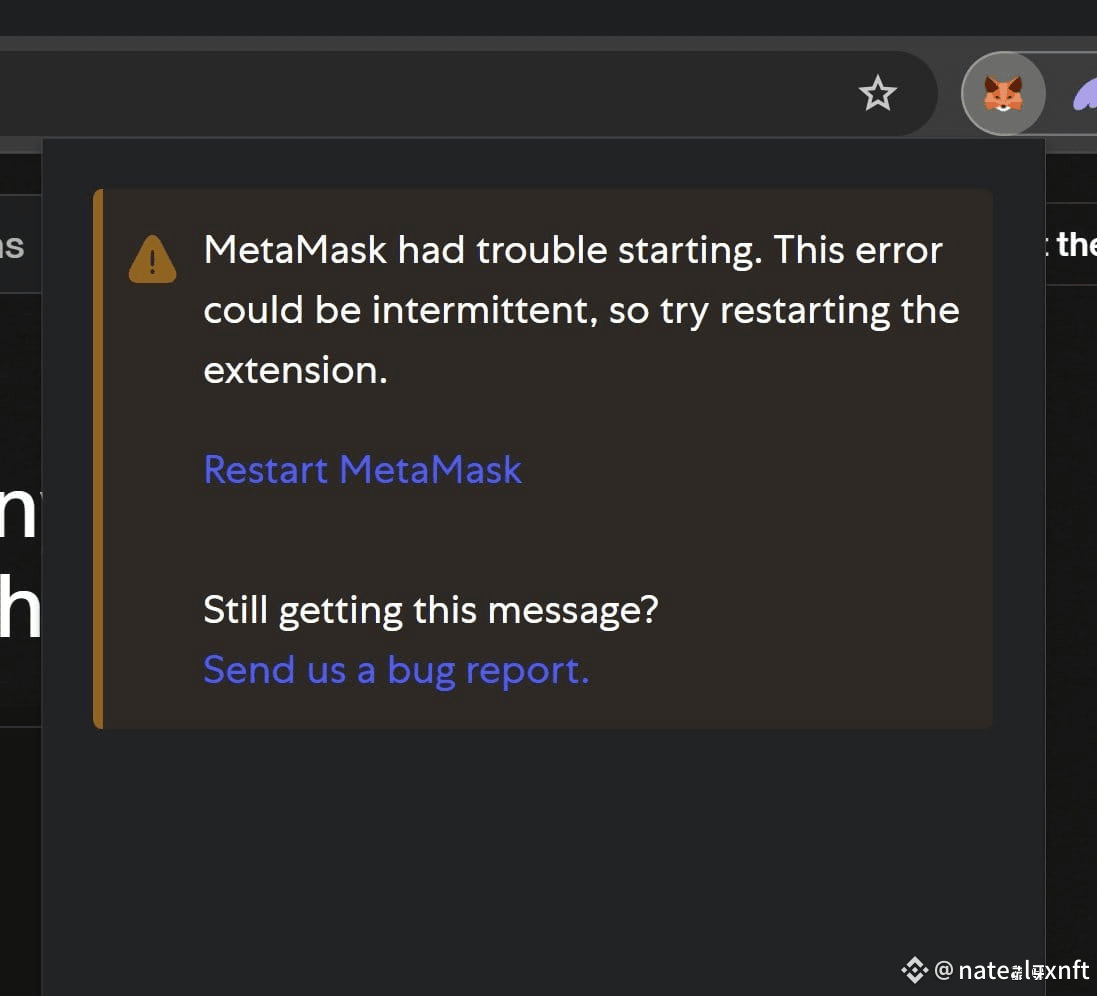Click the 'MetaMask had trouble starting' message text
The height and width of the screenshot is (996, 1097).
pyautogui.click(x=581, y=310)
